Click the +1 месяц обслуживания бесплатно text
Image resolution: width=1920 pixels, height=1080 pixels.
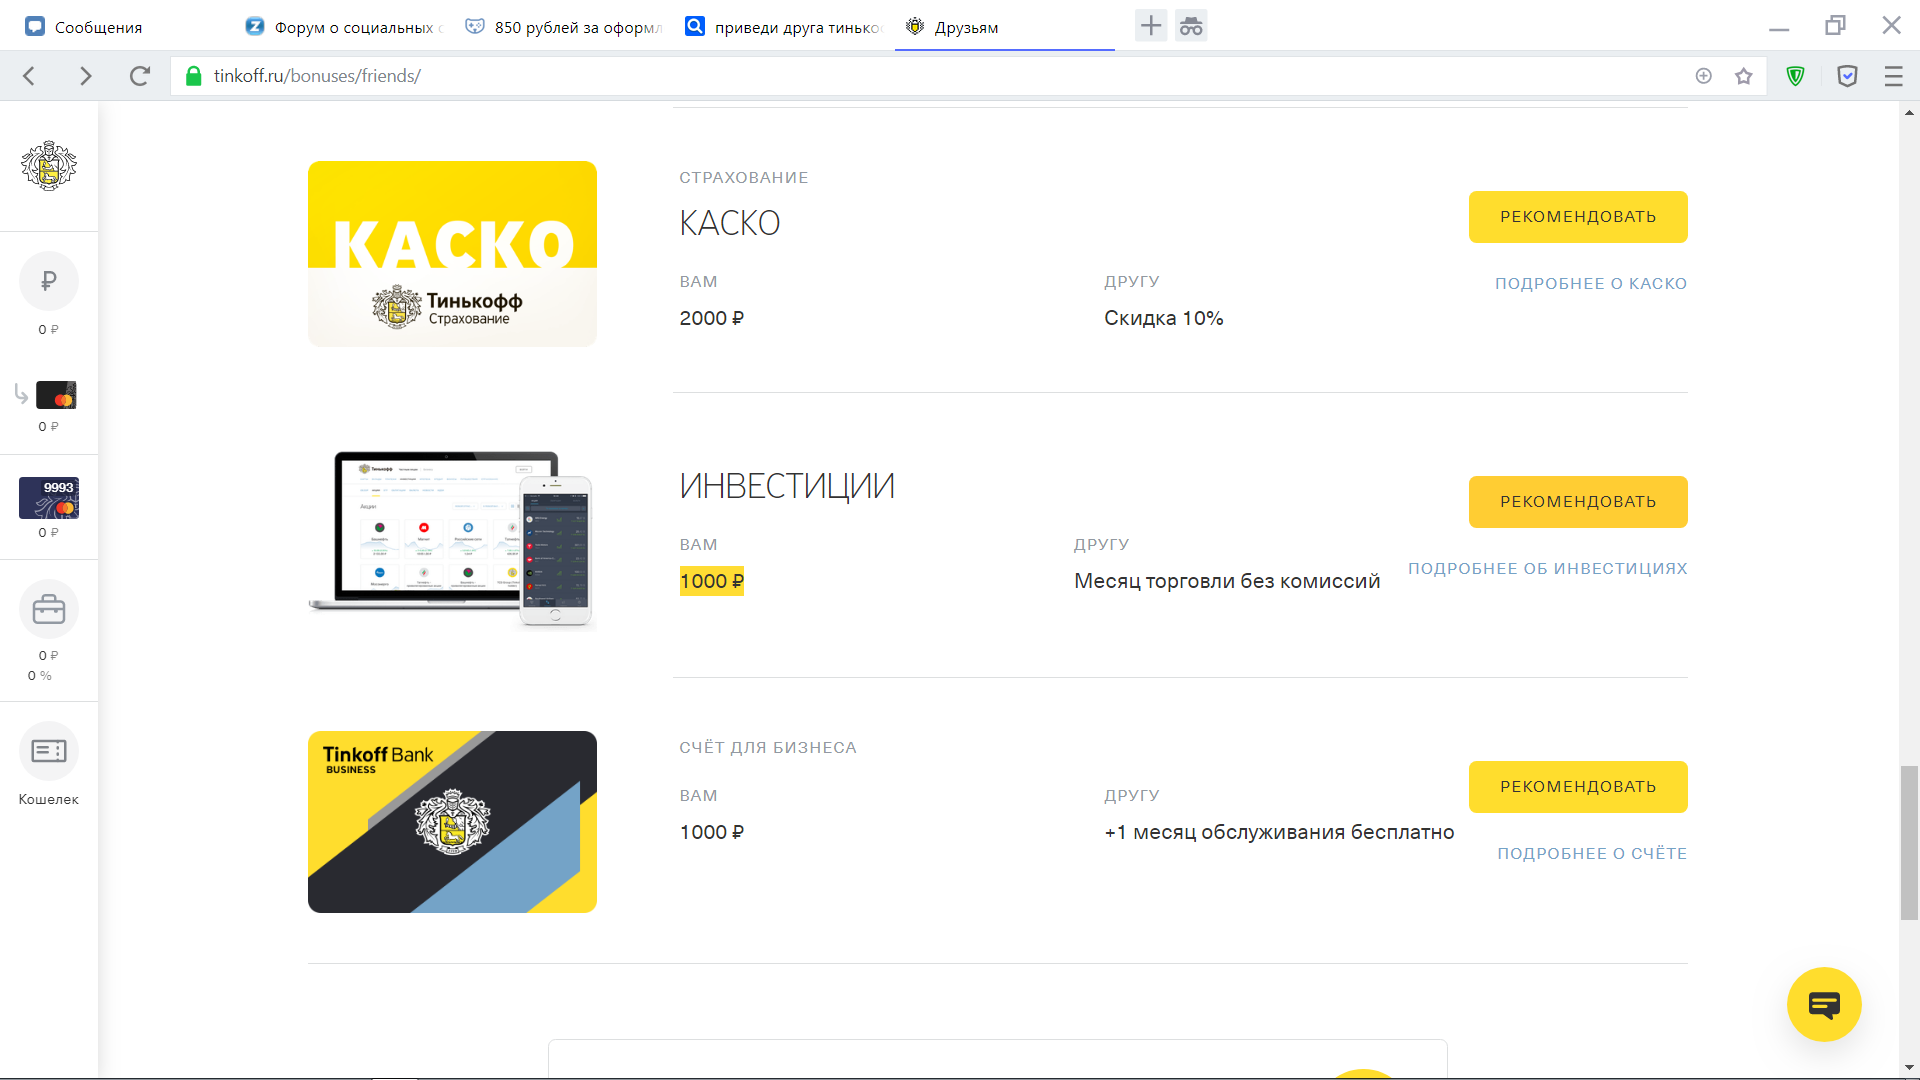1279,832
